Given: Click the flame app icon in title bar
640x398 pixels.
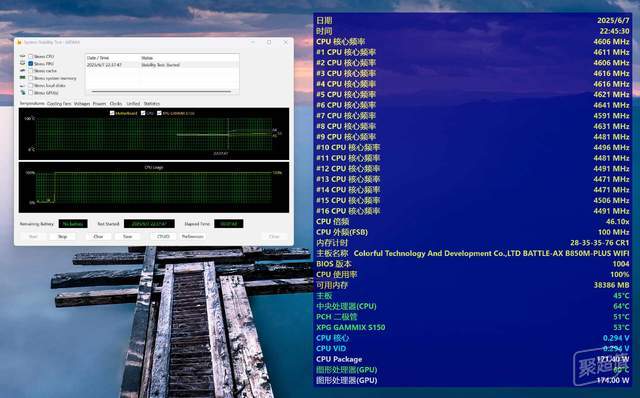Looking at the screenshot, I should 19,42.
